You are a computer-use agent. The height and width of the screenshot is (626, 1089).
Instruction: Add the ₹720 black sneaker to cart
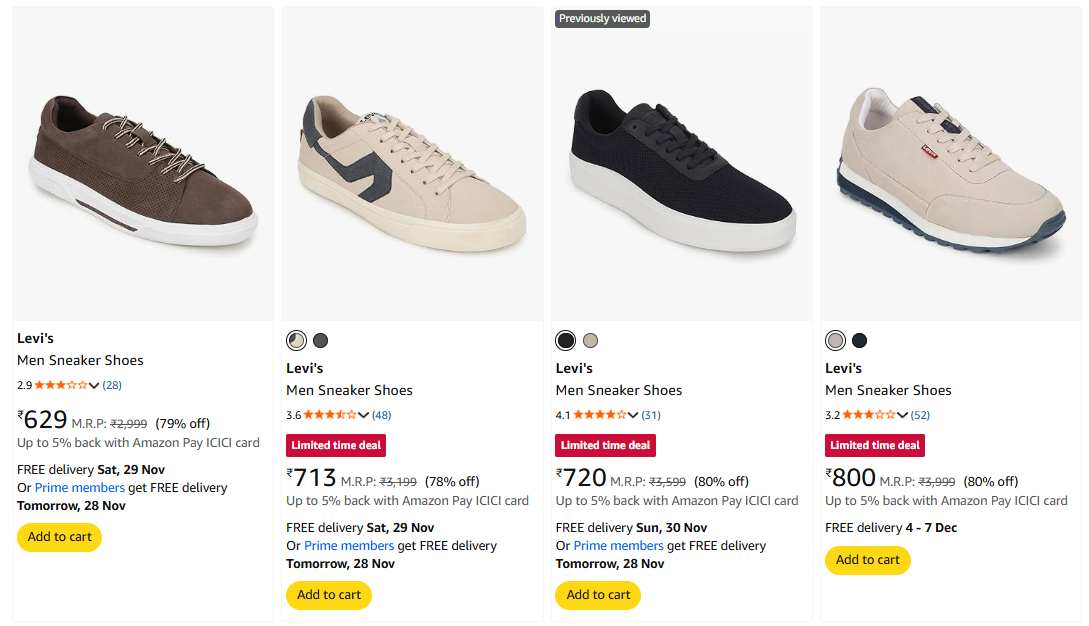pyautogui.click(x=598, y=595)
